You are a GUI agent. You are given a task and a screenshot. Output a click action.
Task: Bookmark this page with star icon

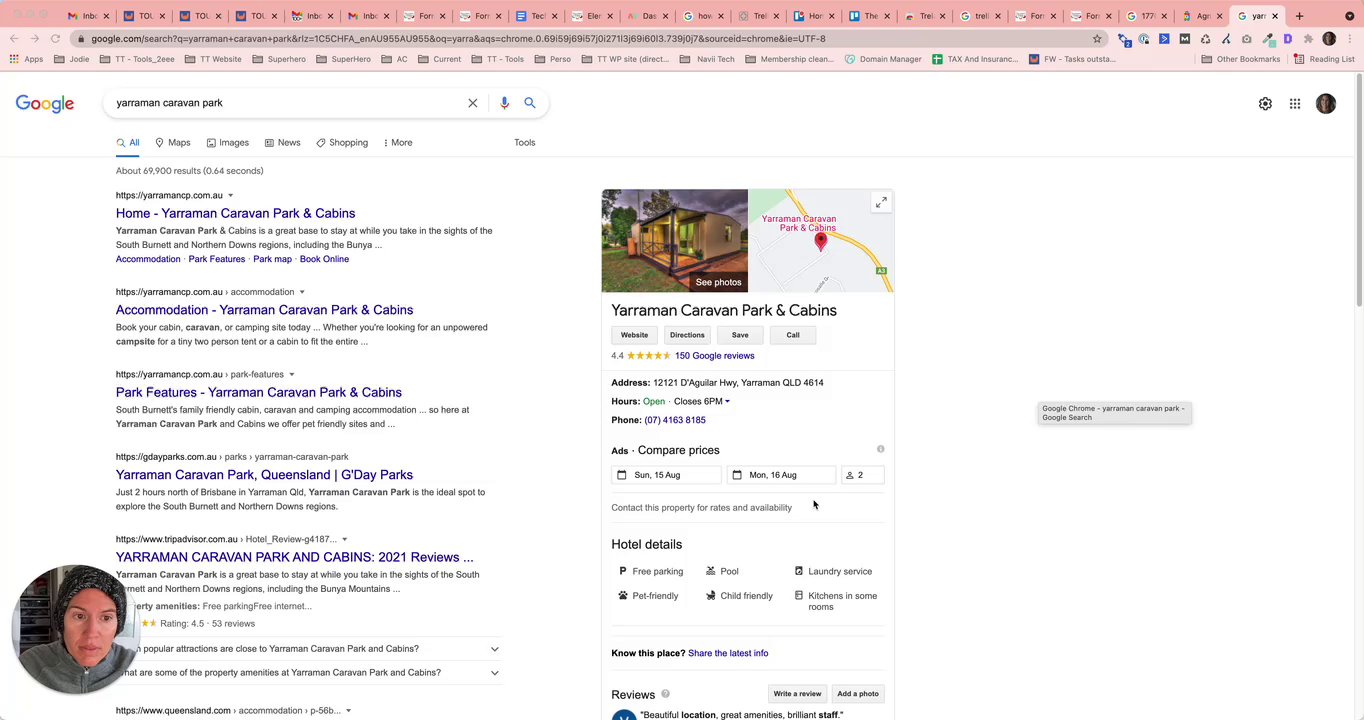click(x=1097, y=39)
